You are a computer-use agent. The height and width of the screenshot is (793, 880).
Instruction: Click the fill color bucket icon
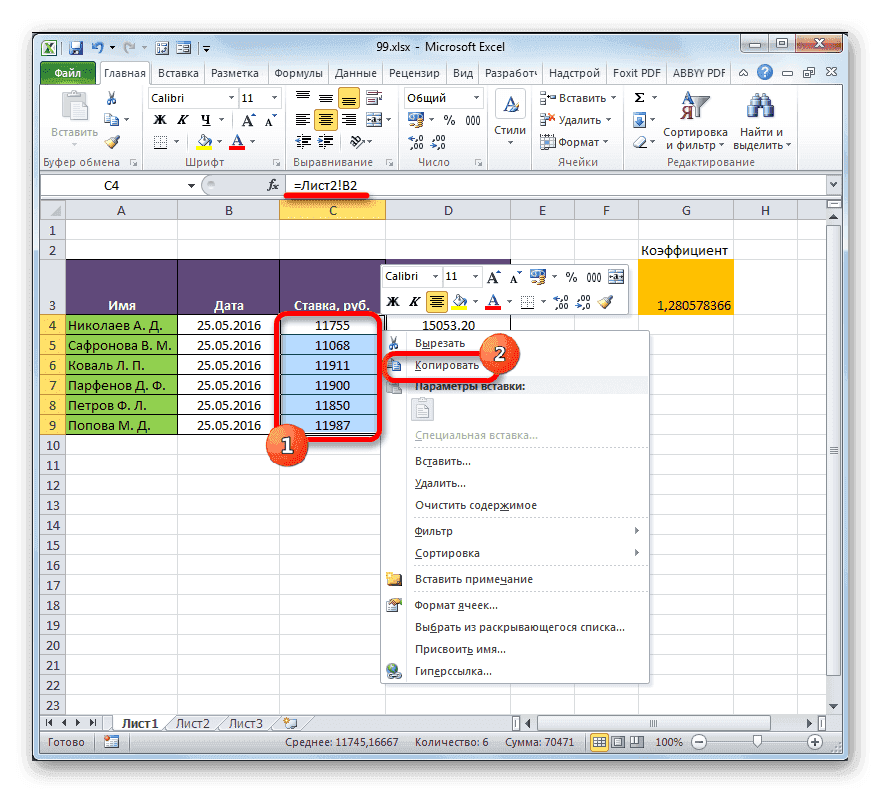point(203,141)
